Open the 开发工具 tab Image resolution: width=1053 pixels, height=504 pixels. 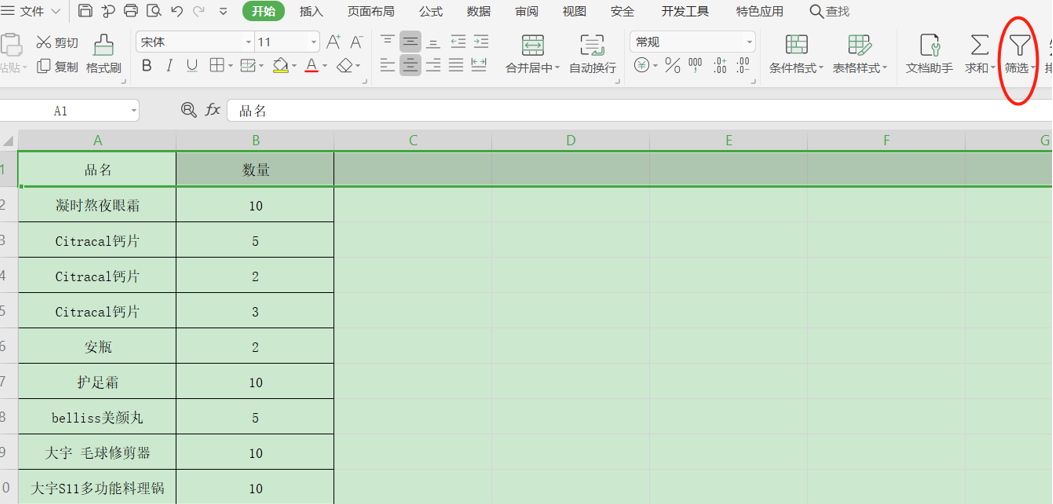pyautogui.click(x=685, y=11)
